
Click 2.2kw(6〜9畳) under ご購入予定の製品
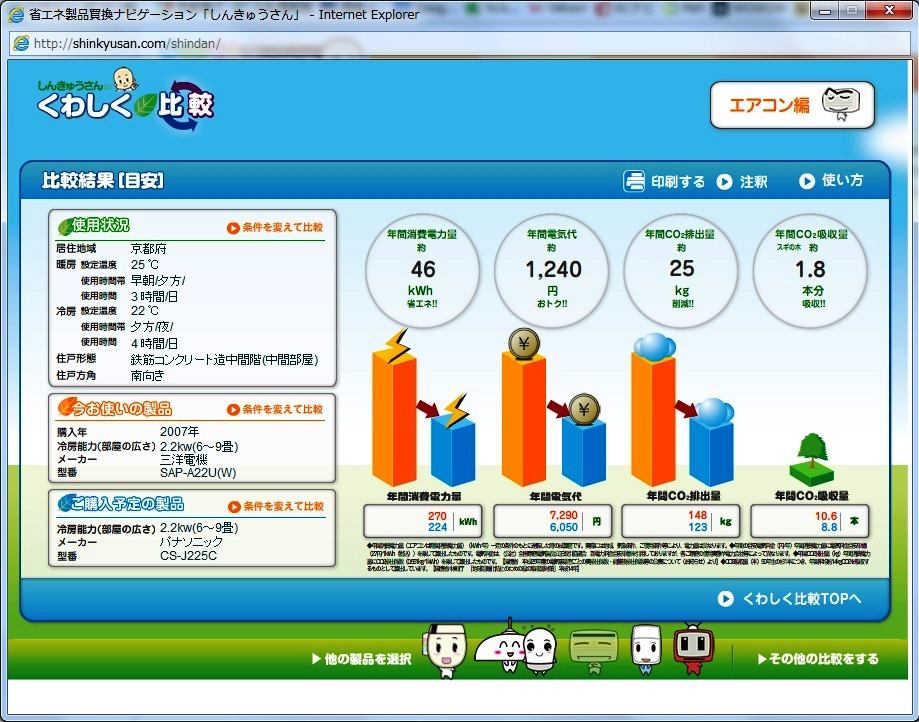(x=199, y=528)
